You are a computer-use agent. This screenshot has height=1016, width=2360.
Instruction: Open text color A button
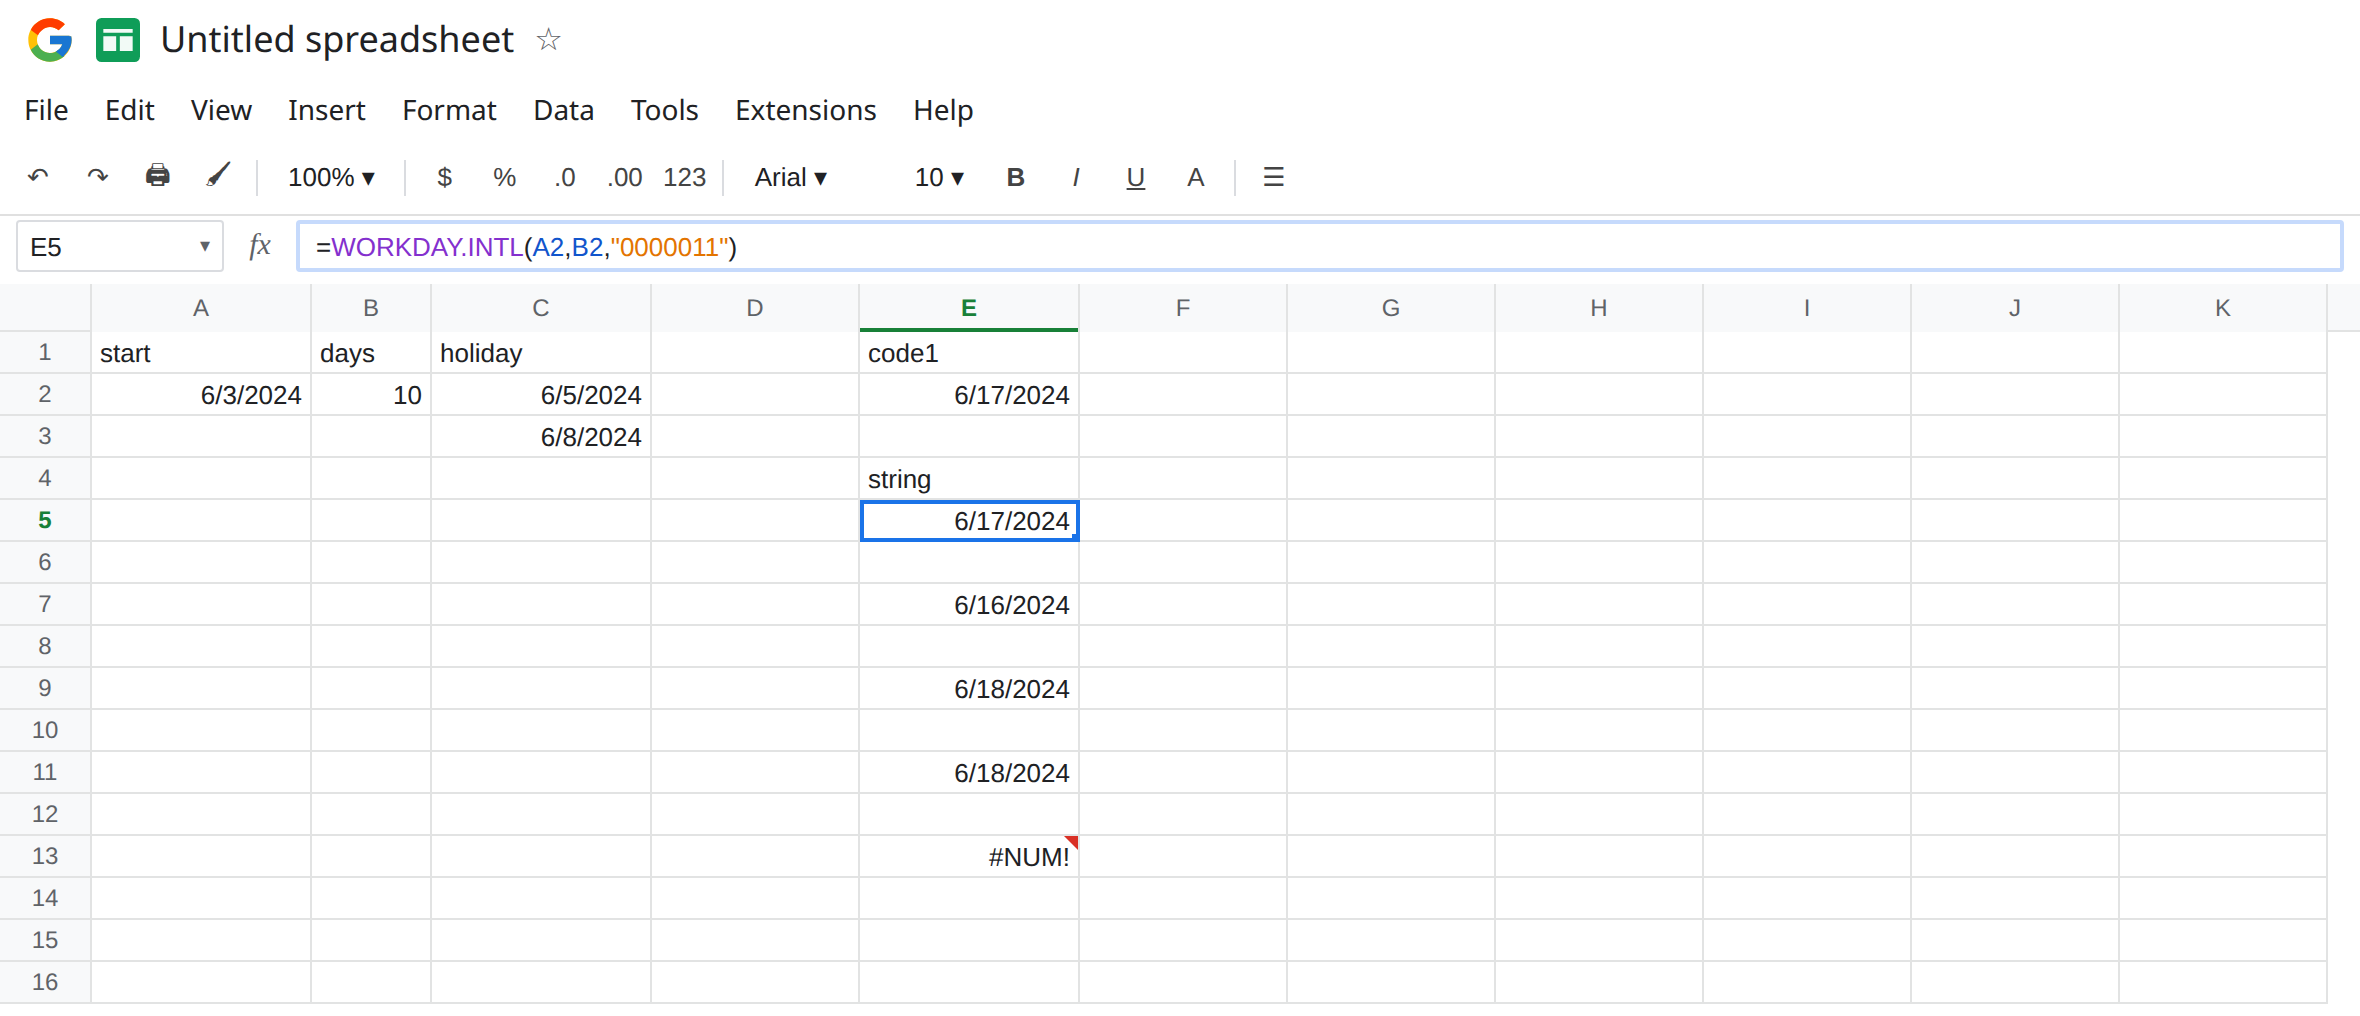pyautogui.click(x=1196, y=177)
